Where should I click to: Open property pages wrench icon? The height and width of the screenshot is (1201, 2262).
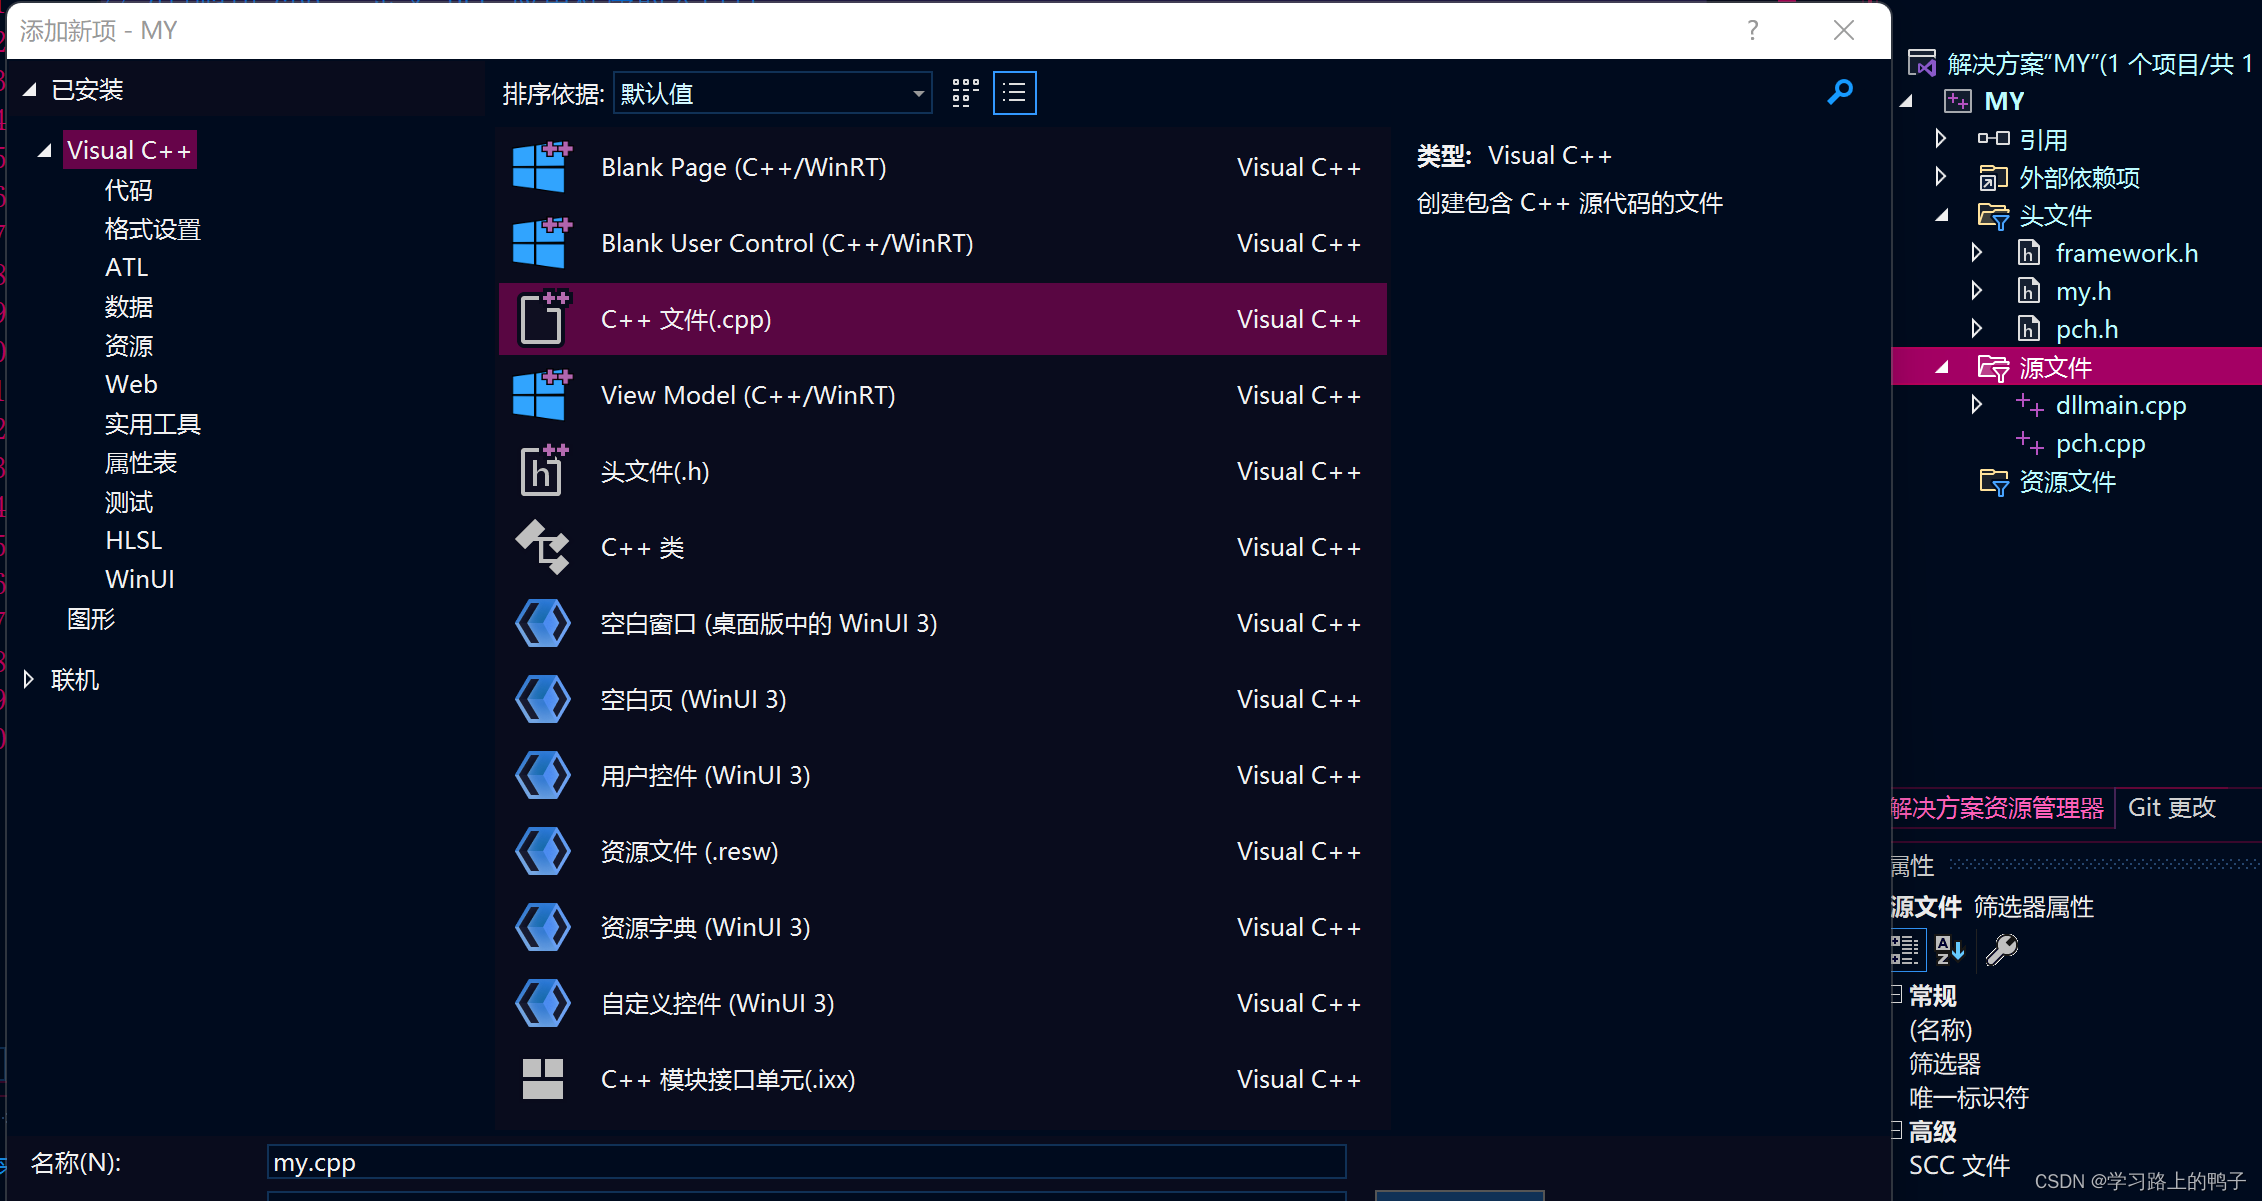[2002, 949]
